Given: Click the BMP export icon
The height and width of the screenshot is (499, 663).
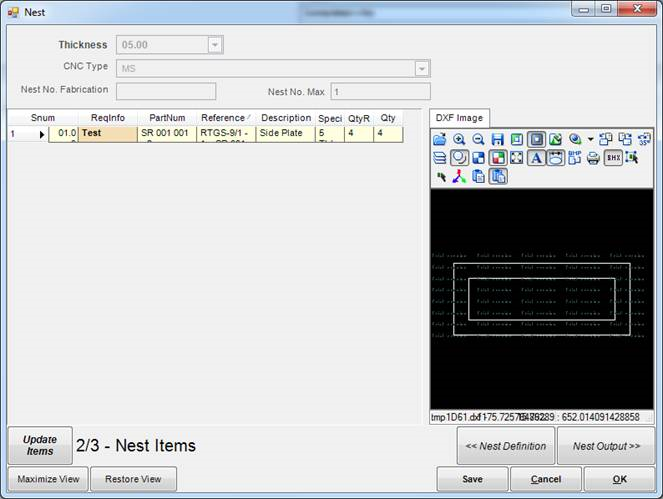Looking at the screenshot, I should 574,158.
